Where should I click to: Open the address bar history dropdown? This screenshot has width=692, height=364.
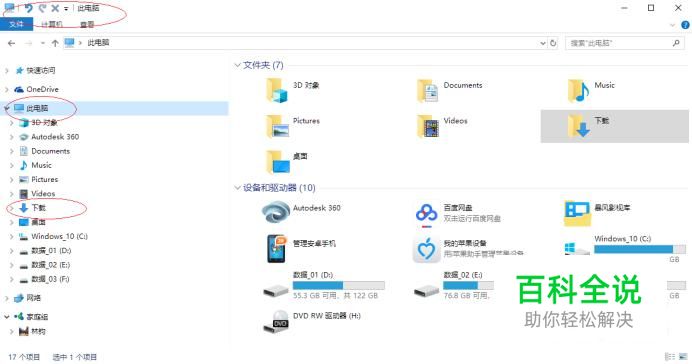pyautogui.click(x=543, y=43)
